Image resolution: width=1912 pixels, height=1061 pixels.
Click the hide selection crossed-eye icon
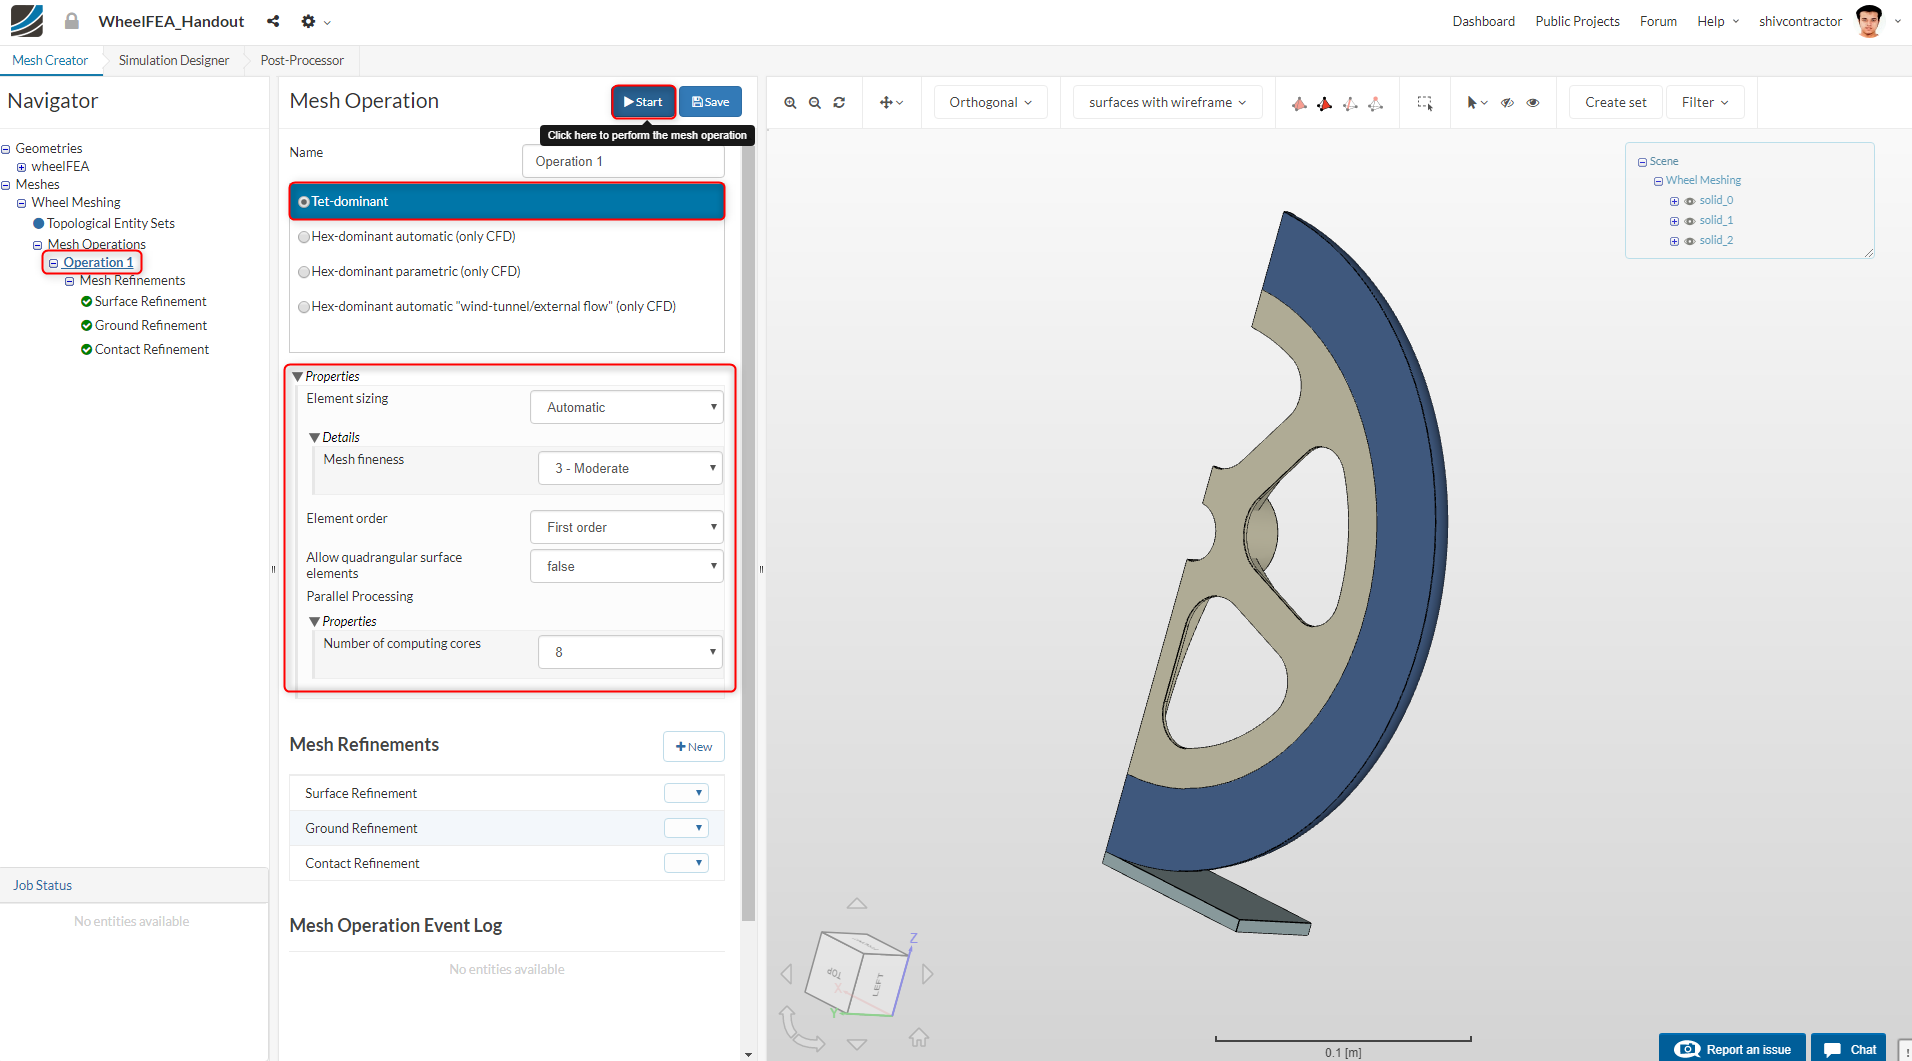click(x=1507, y=102)
